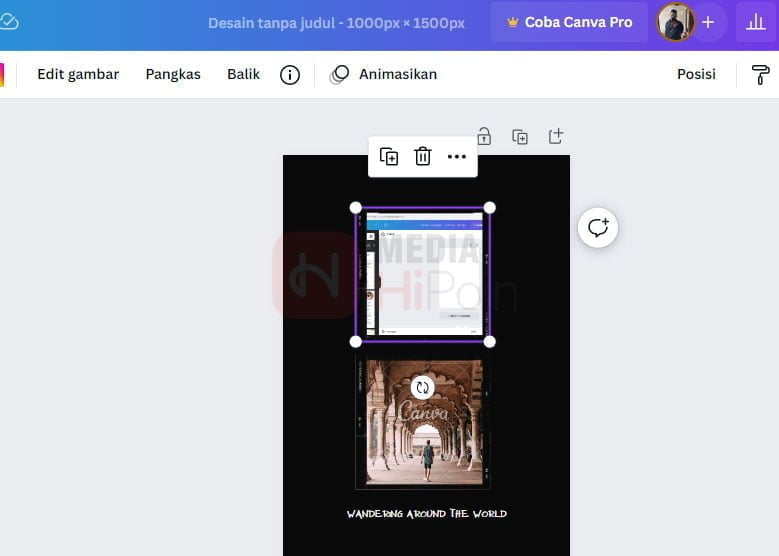Open the user profile avatar

coord(676,22)
